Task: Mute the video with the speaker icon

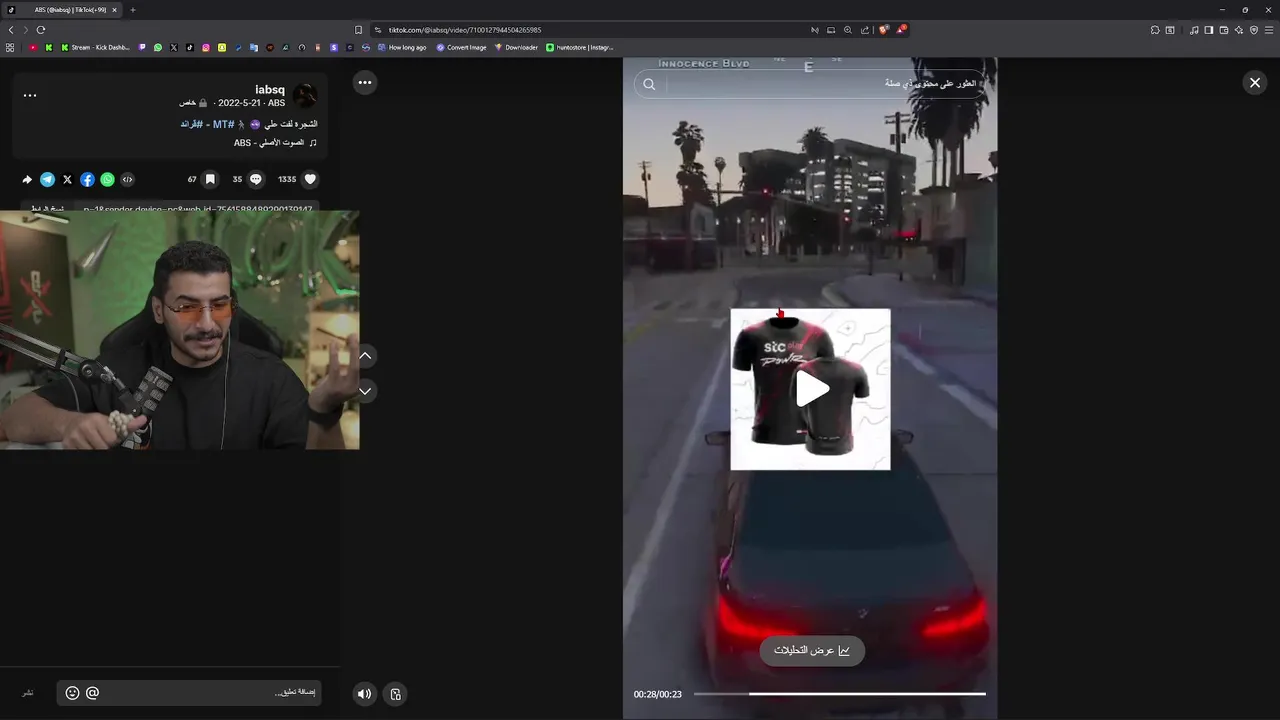Action: coord(365,693)
